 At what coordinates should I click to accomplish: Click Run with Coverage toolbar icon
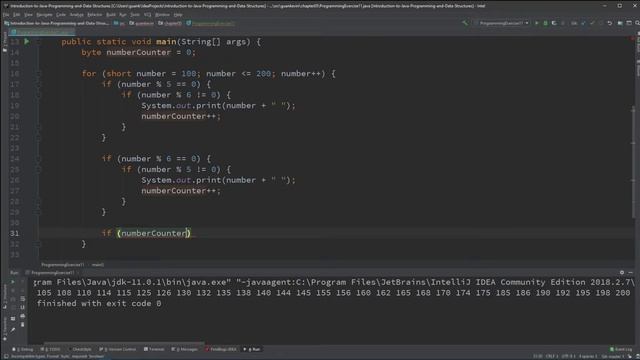point(554,23)
